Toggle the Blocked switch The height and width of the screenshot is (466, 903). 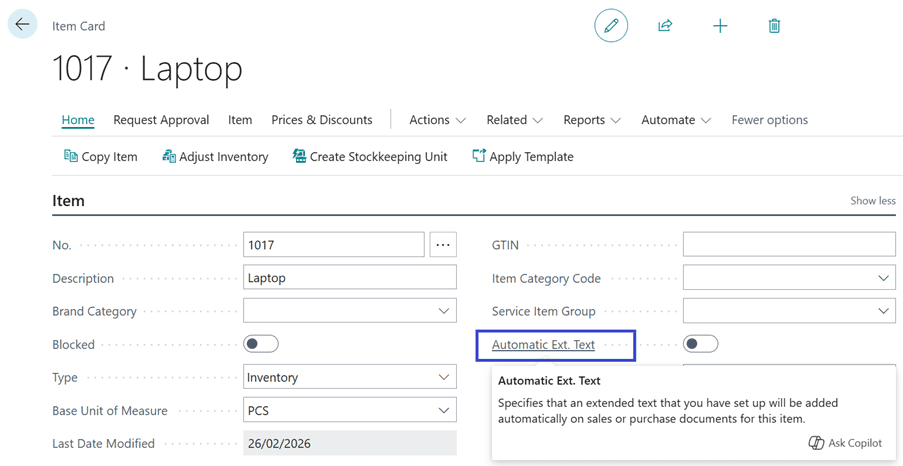(261, 344)
